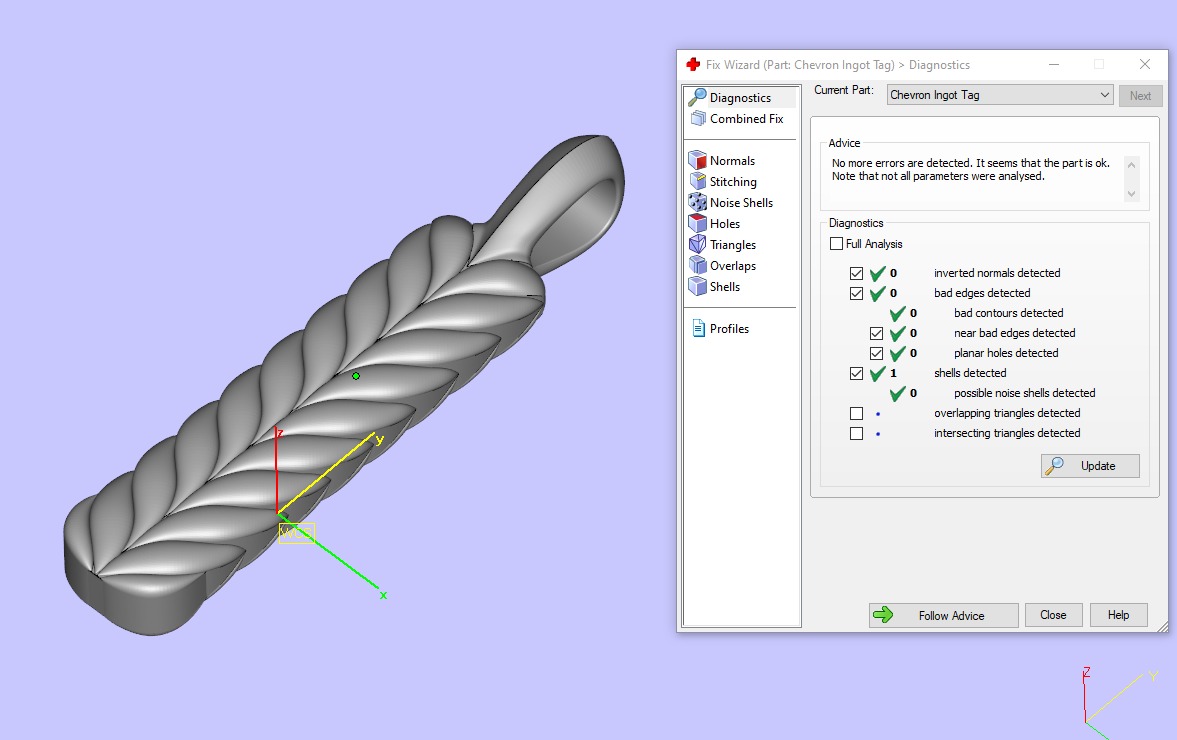The image size is (1177, 740).
Task: Open the Diagnostics sidebar page
Action: (x=740, y=98)
